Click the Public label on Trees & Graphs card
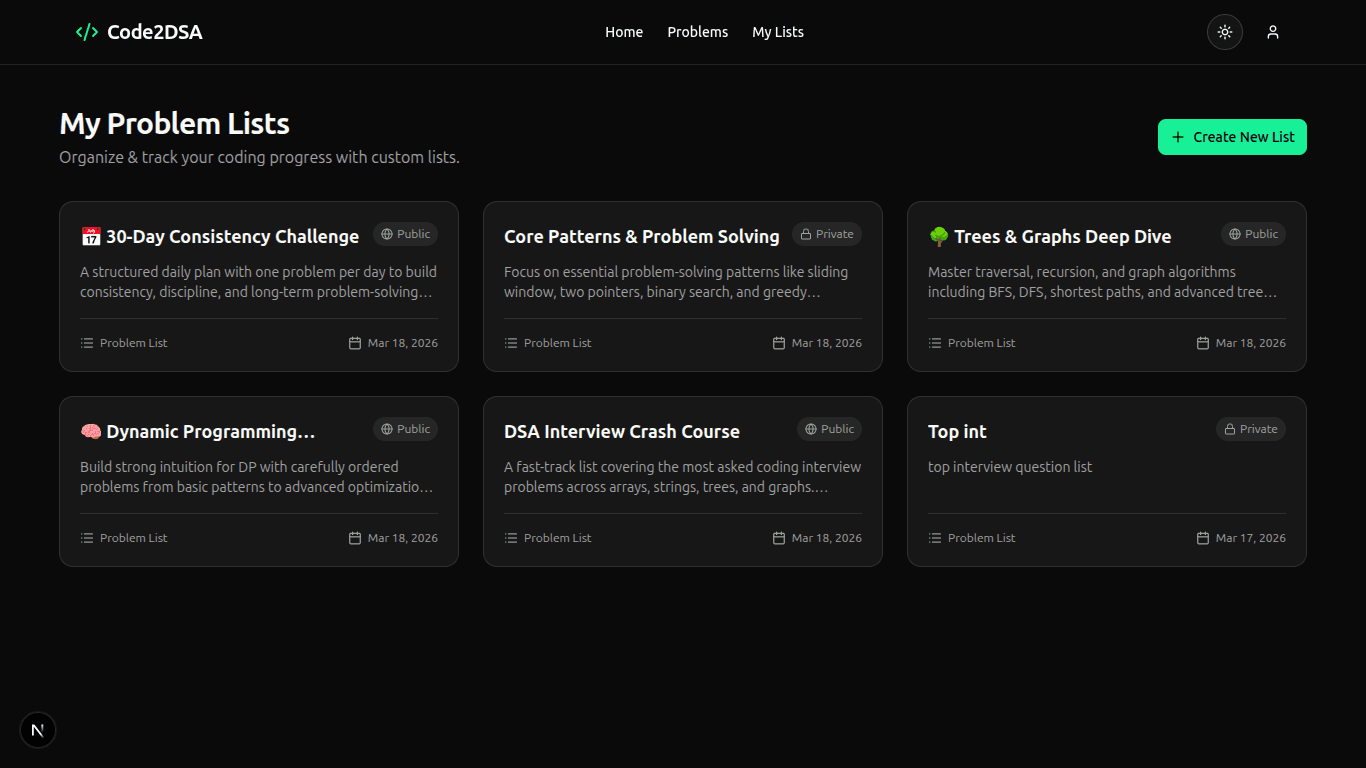 coord(1262,234)
